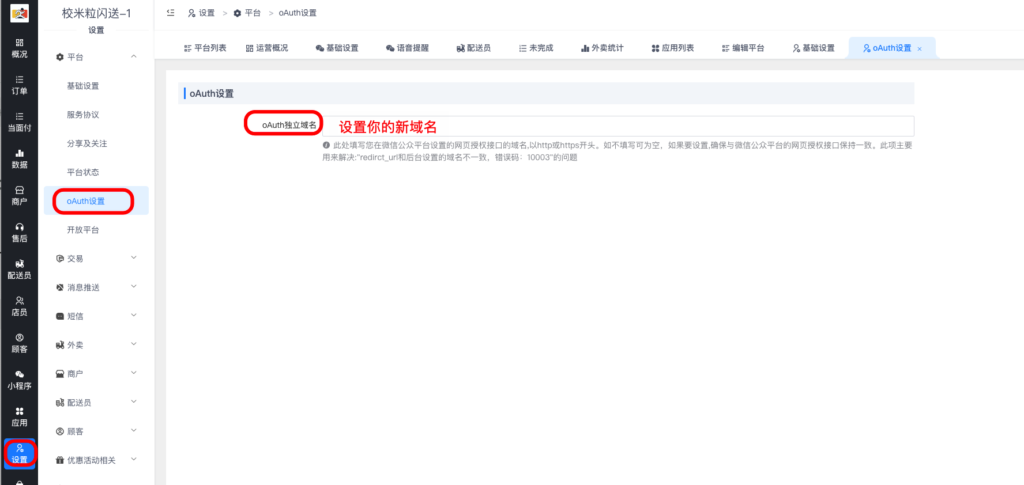Click the 设置 settings sidebar icon

click(x=19, y=453)
